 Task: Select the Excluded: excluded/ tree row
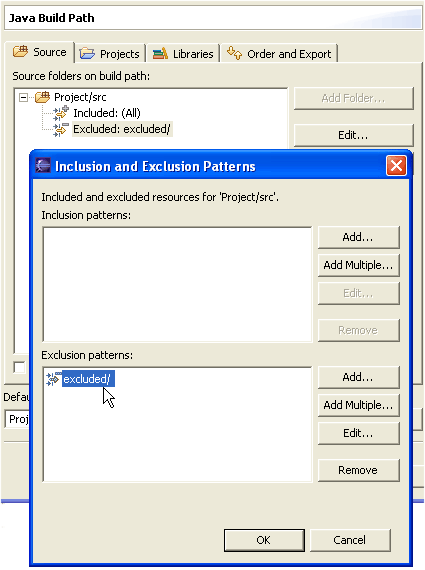[x=122, y=129]
